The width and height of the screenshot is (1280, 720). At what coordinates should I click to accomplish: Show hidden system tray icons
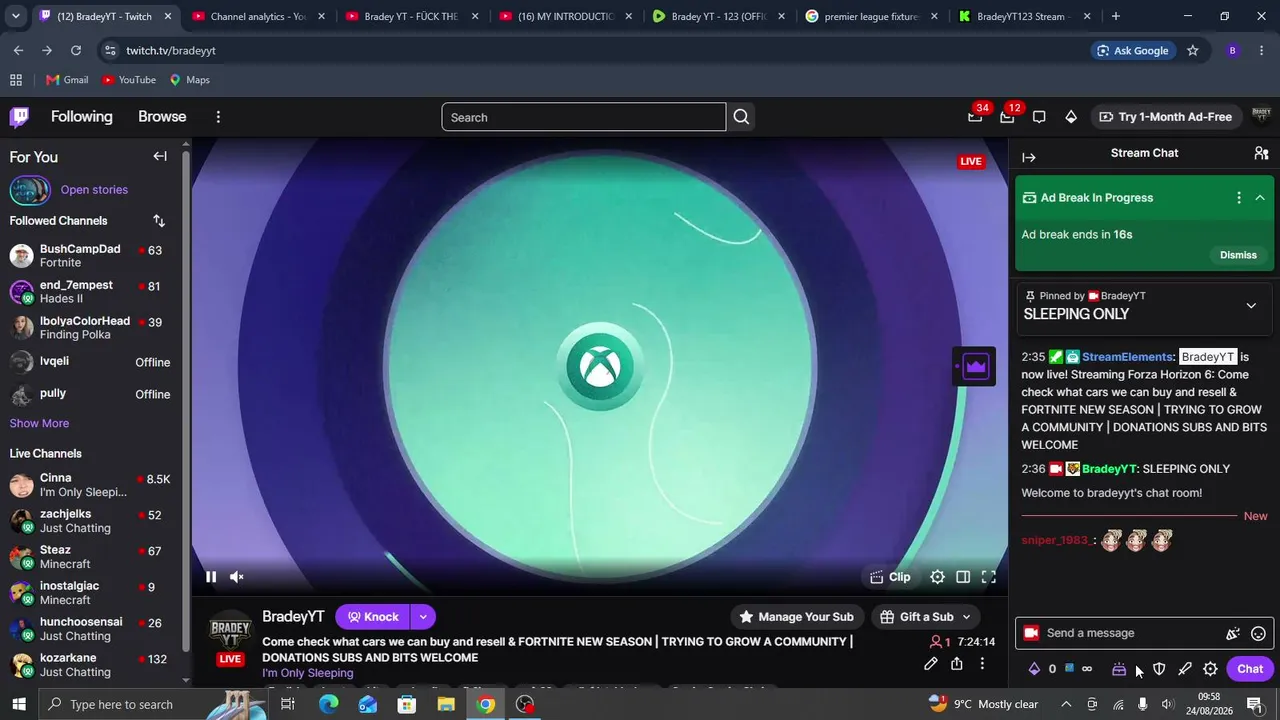1064,704
